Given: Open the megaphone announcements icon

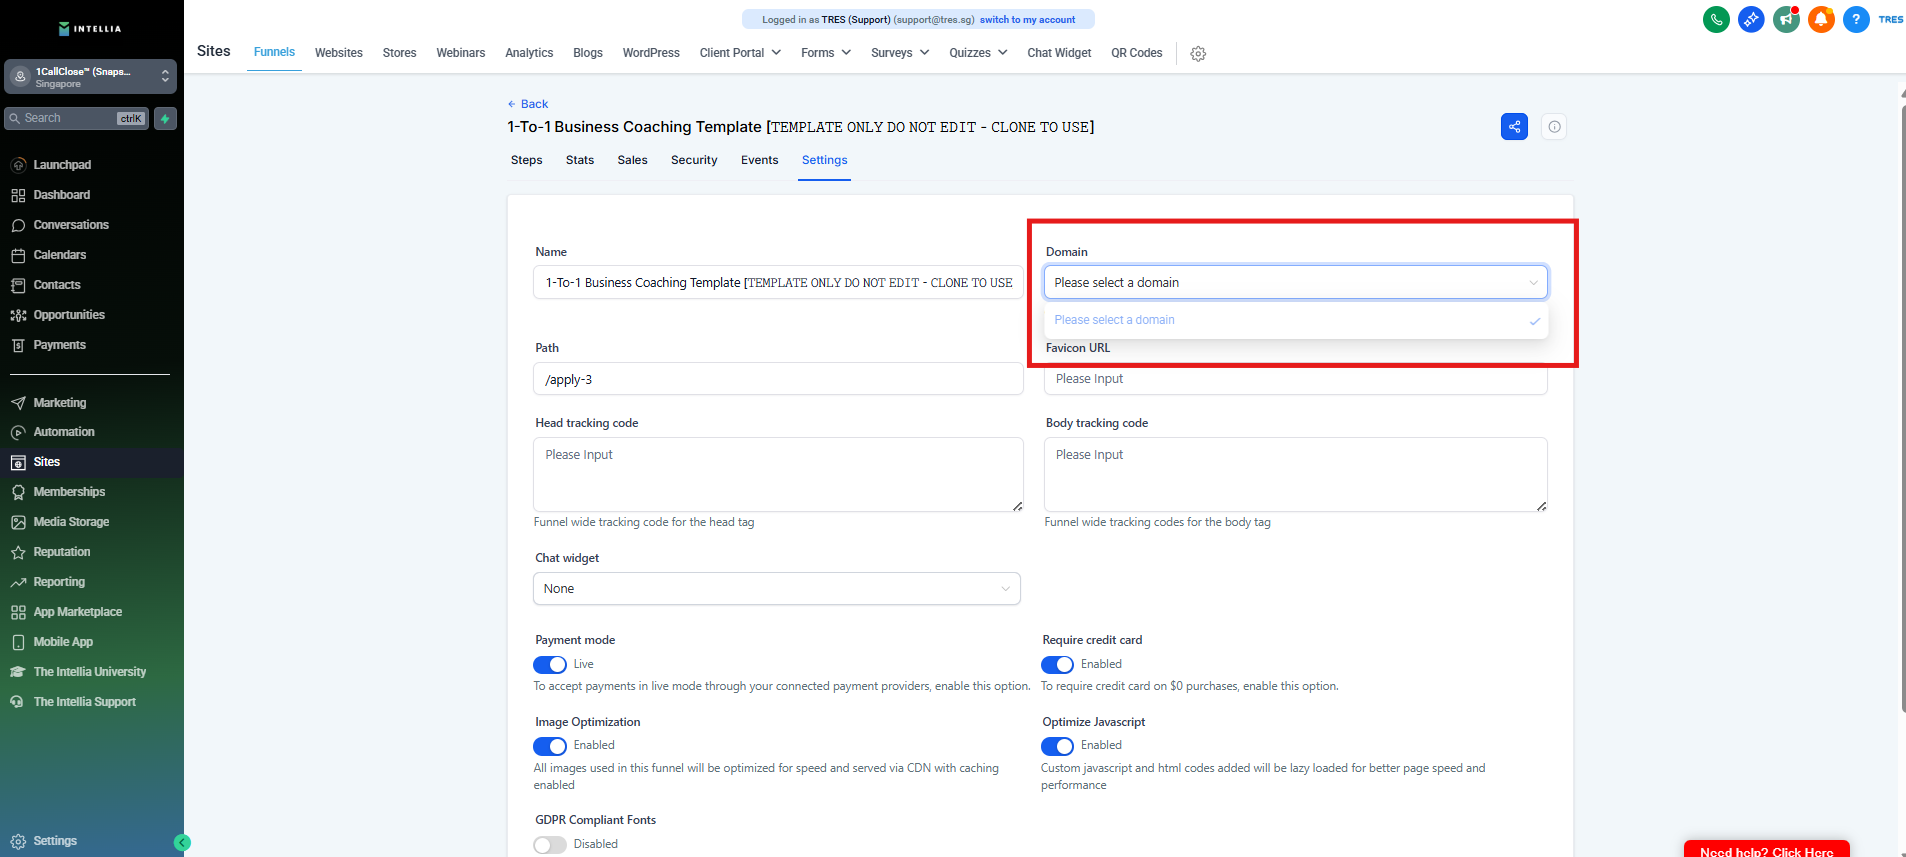Looking at the screenshot, I should pos(1786,19).
